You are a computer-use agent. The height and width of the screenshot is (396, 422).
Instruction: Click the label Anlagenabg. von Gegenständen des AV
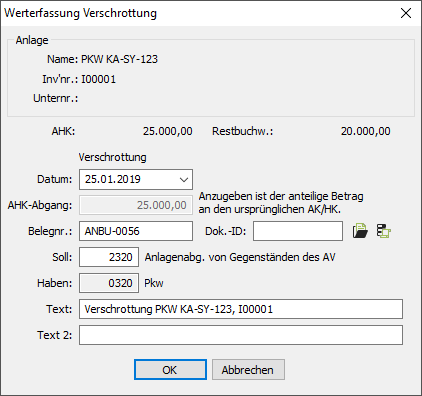coord(240,257)
